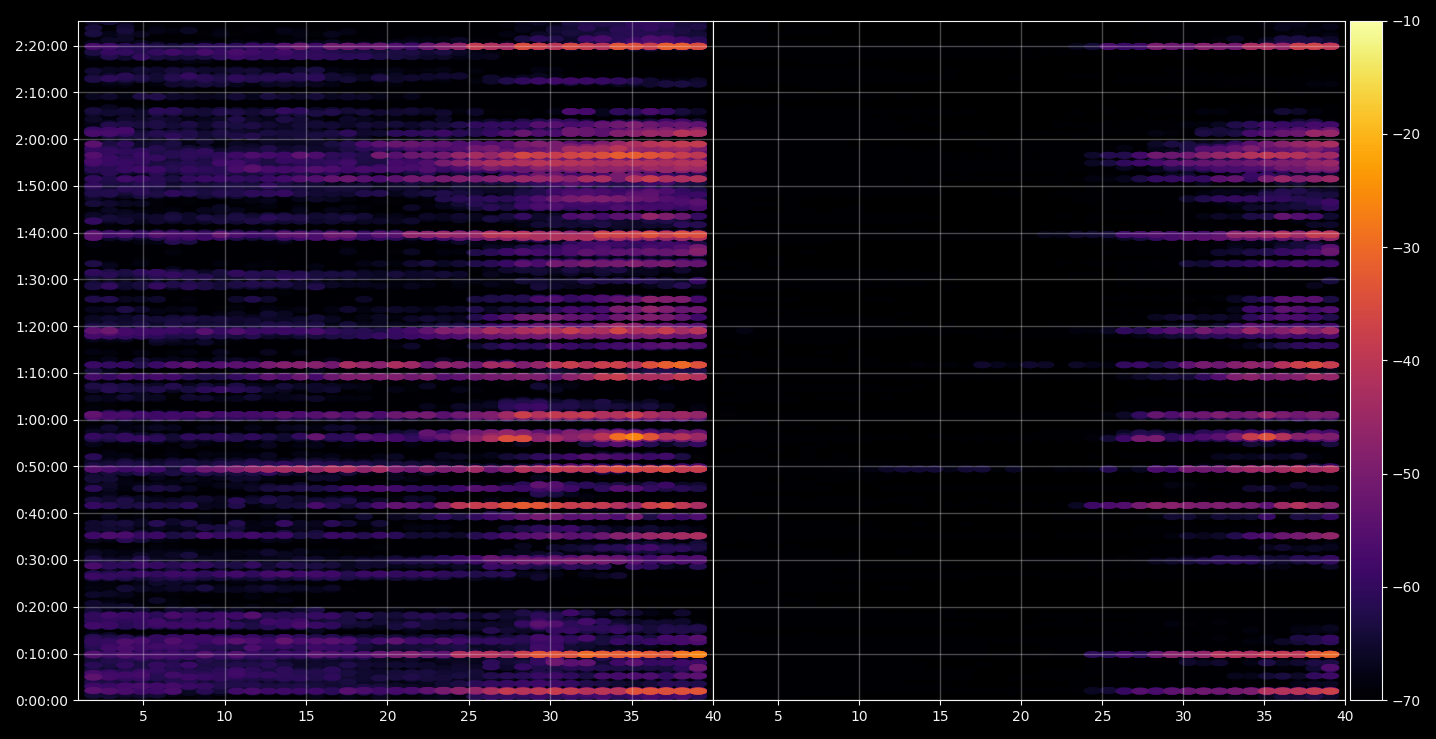Click x-axis tick 5 under the right heatmap

[777, 716]
